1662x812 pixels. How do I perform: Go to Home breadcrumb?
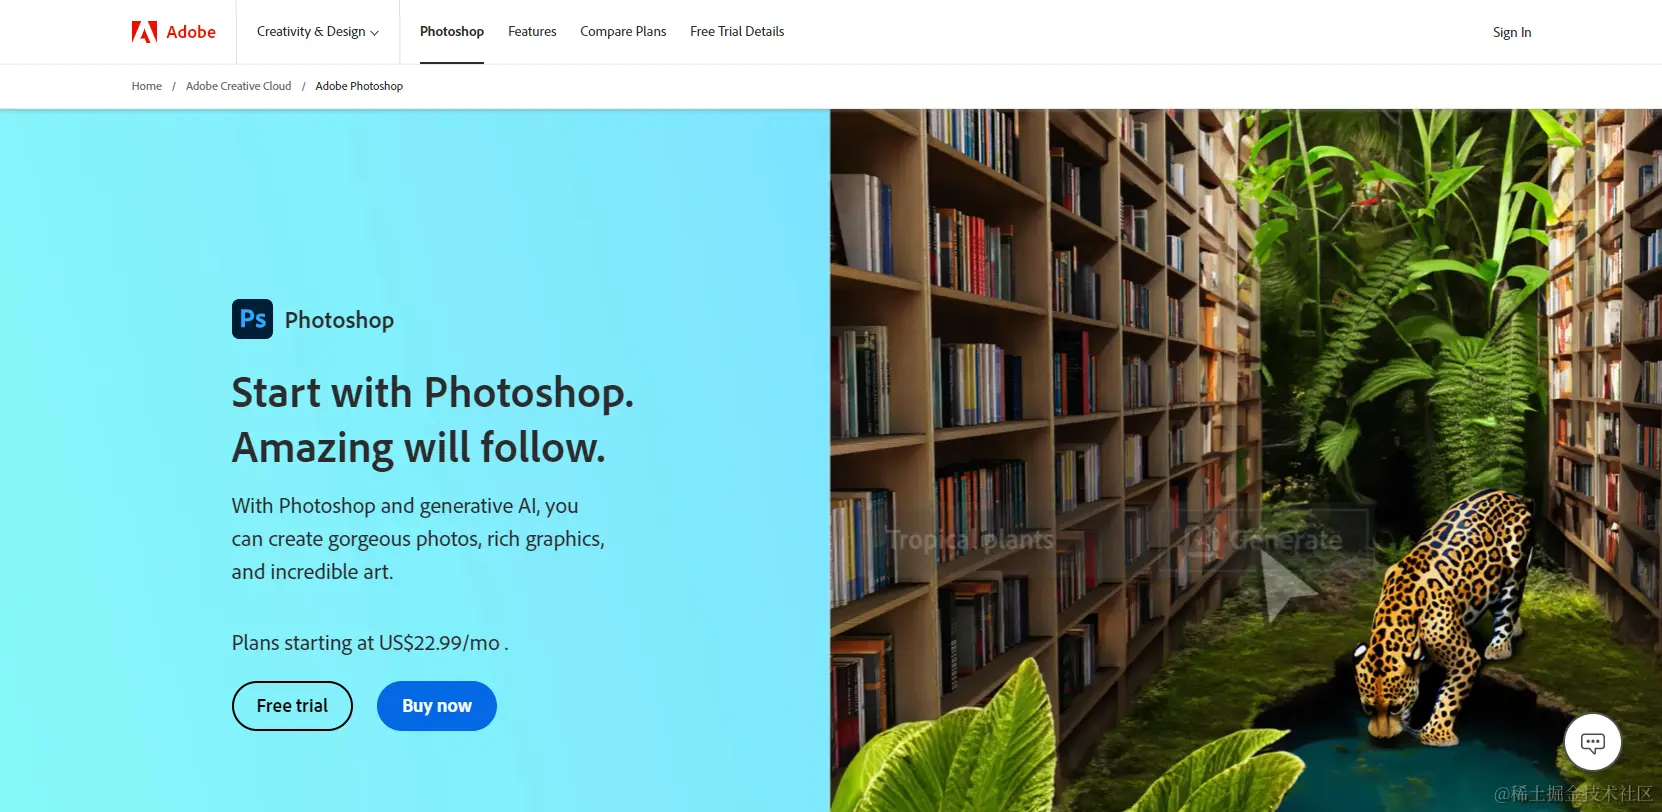click(x=147, y=86)
